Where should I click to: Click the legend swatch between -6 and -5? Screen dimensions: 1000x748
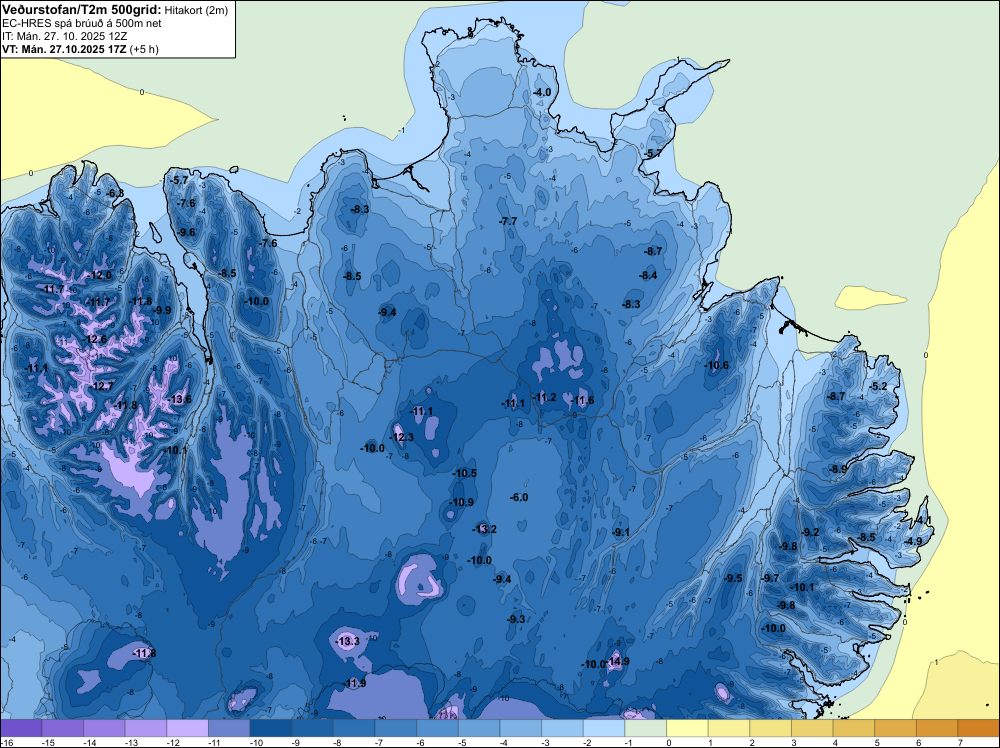(438, 728)
